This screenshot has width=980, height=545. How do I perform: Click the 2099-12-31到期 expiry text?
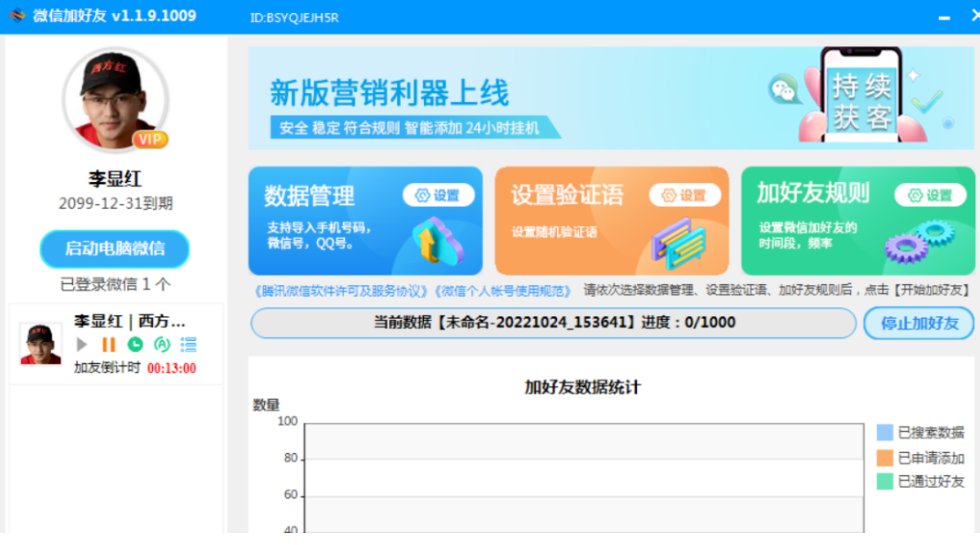(x=116, y=204)
